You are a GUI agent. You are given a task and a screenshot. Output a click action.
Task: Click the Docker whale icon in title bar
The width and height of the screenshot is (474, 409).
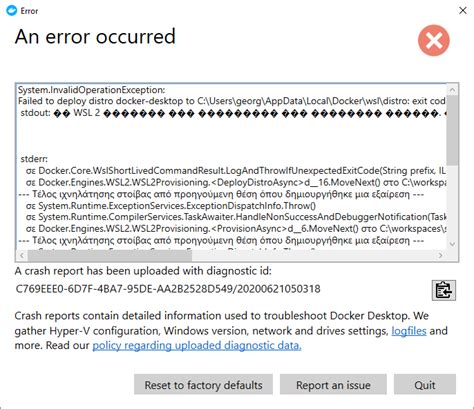click(x=11, y=11)
